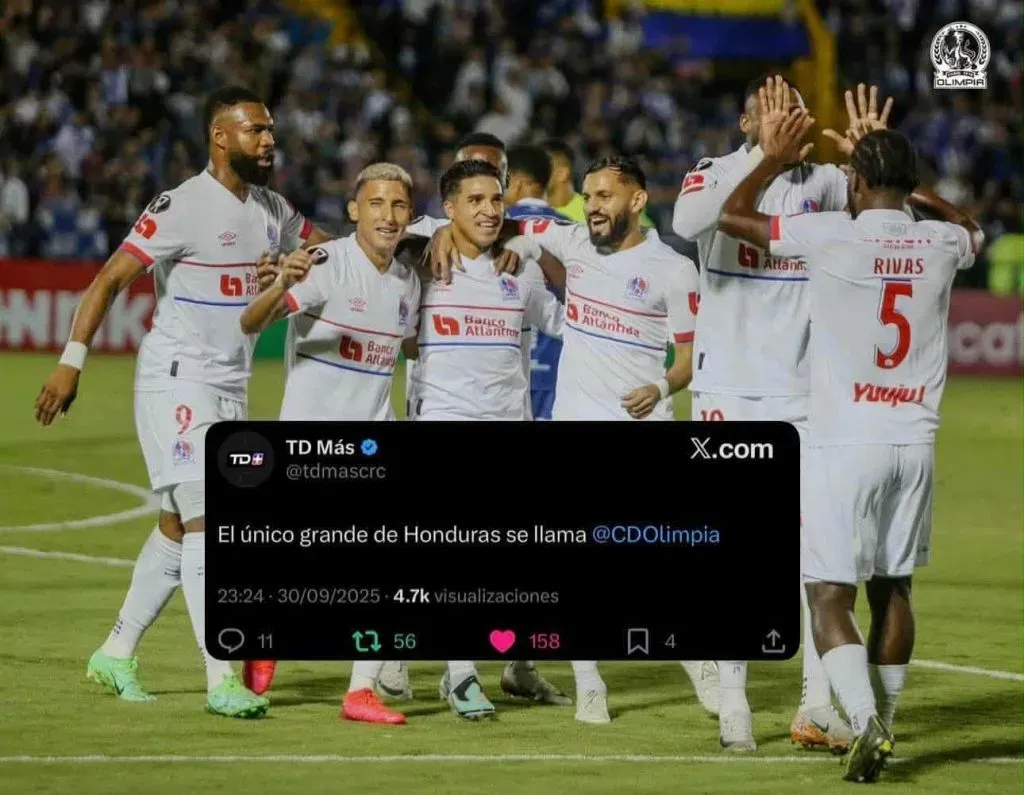Click the share upload icon

click(x=773, y=641)
